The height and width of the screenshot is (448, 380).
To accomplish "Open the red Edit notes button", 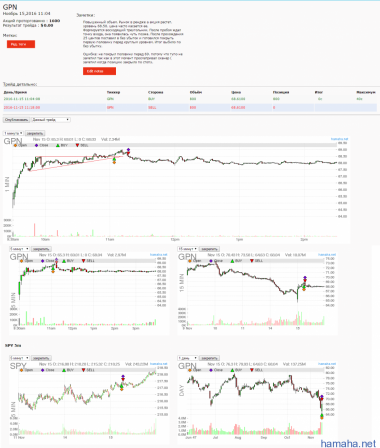I will tap(99, 71).
